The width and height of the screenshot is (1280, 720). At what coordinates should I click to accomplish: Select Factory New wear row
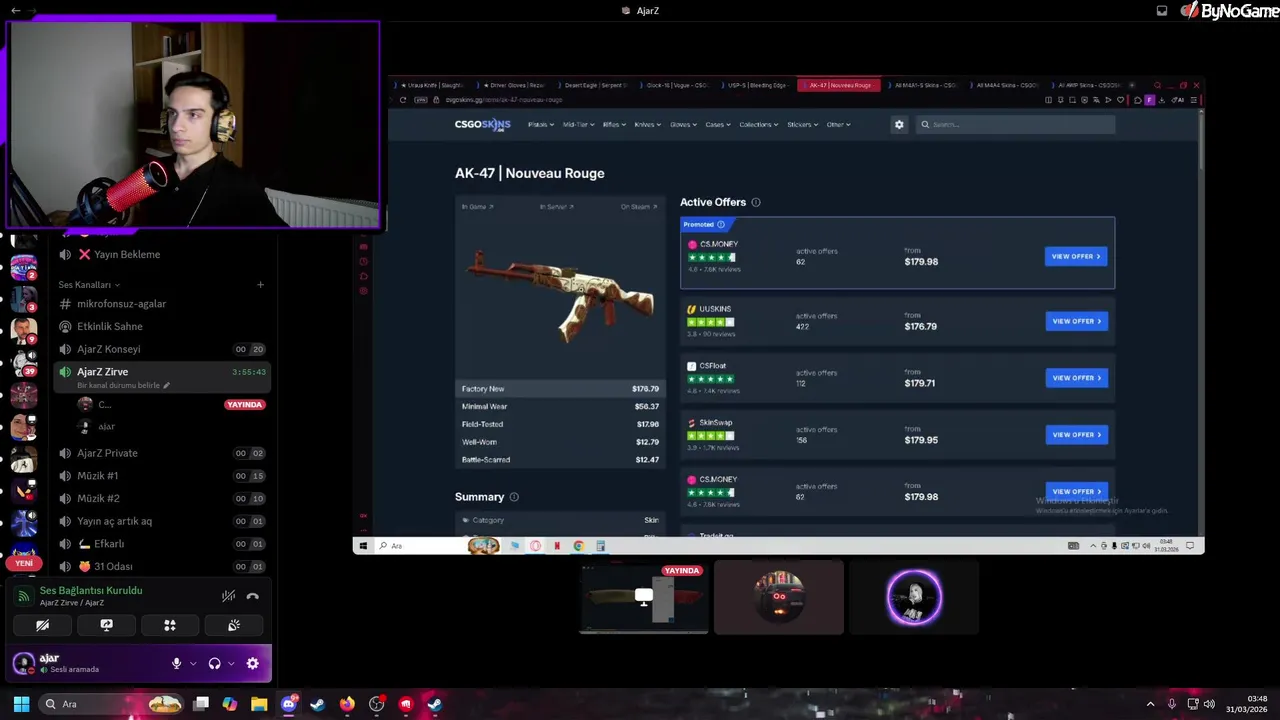[560, 389]
